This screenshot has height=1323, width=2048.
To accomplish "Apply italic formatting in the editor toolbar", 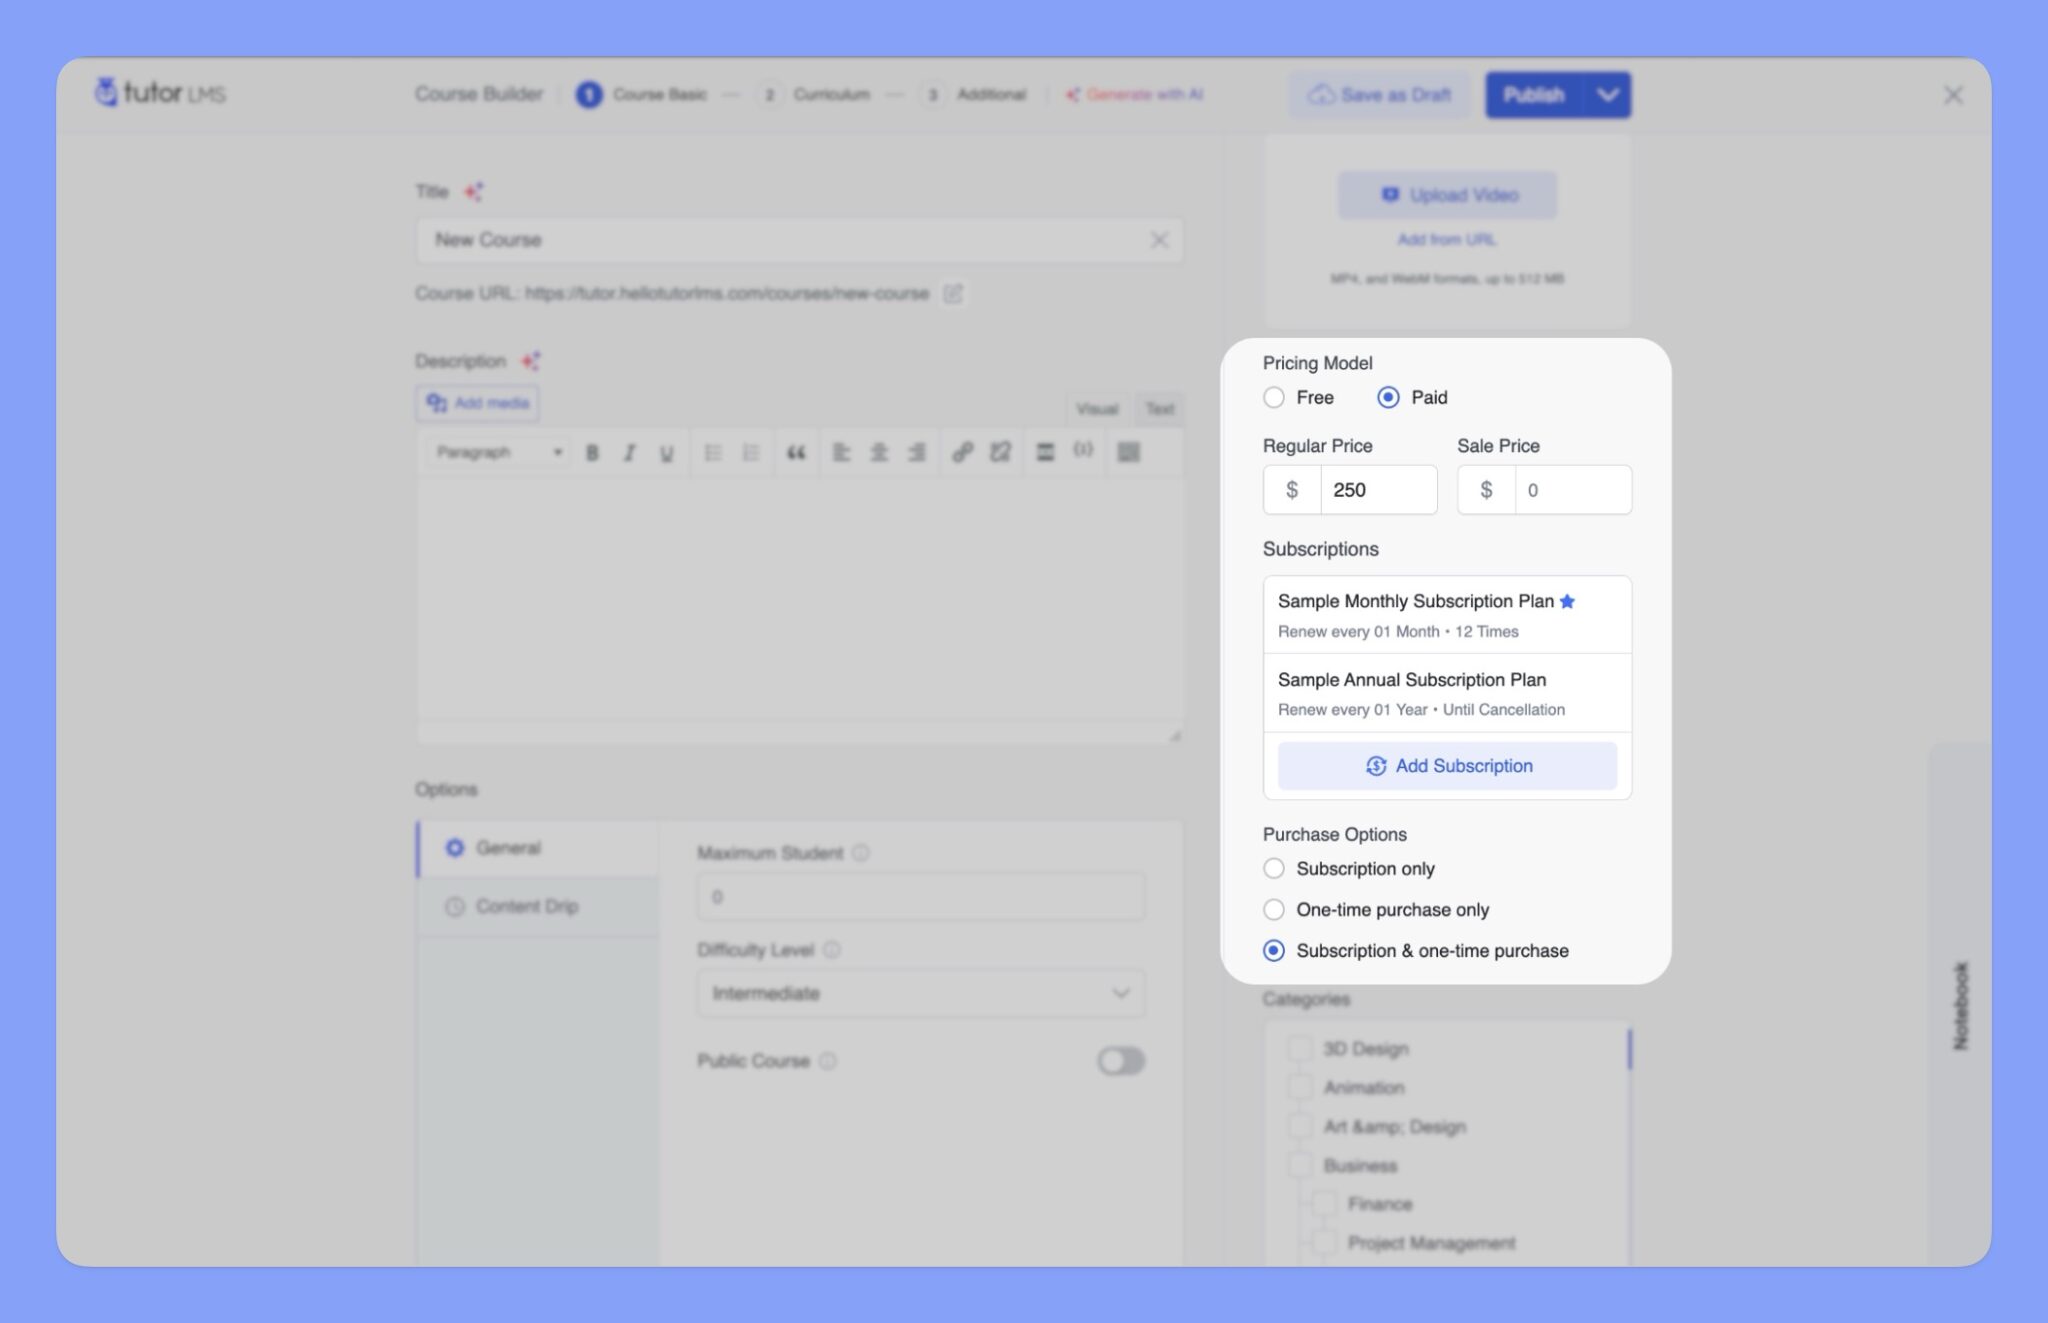I will coord(629,452).
